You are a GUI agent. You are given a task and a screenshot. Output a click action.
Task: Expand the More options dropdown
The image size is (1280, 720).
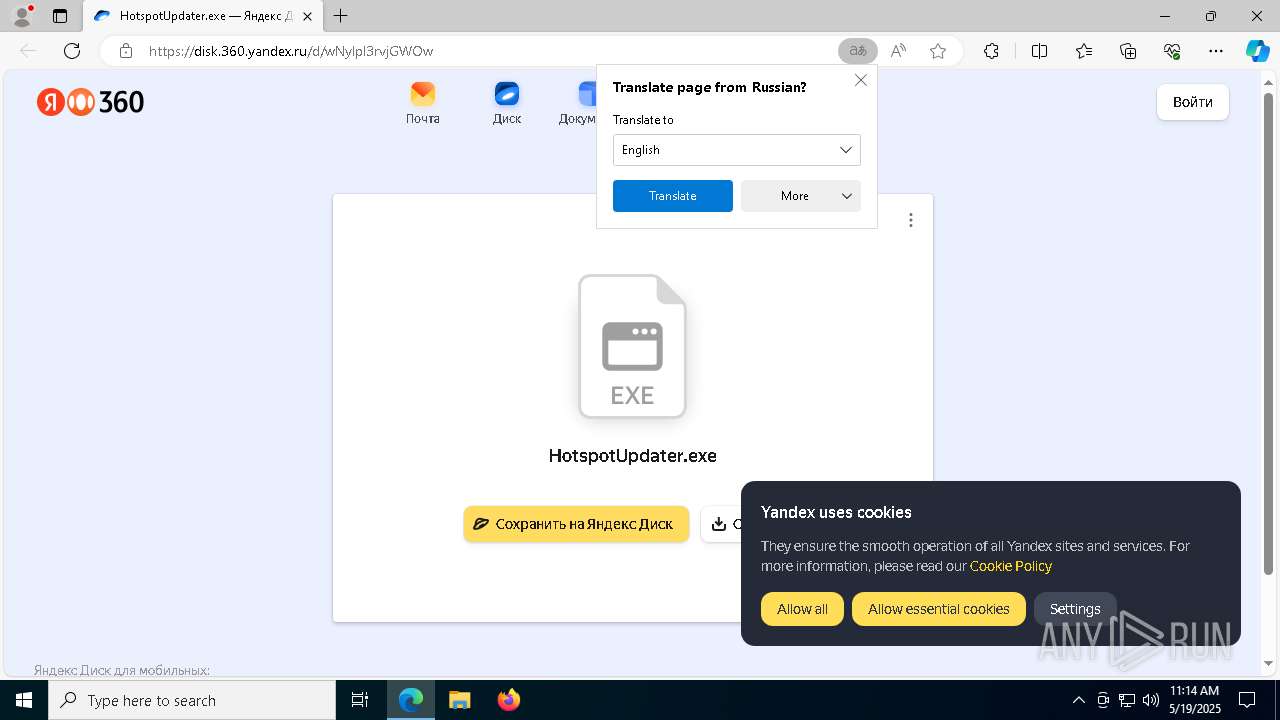[801, 196]
